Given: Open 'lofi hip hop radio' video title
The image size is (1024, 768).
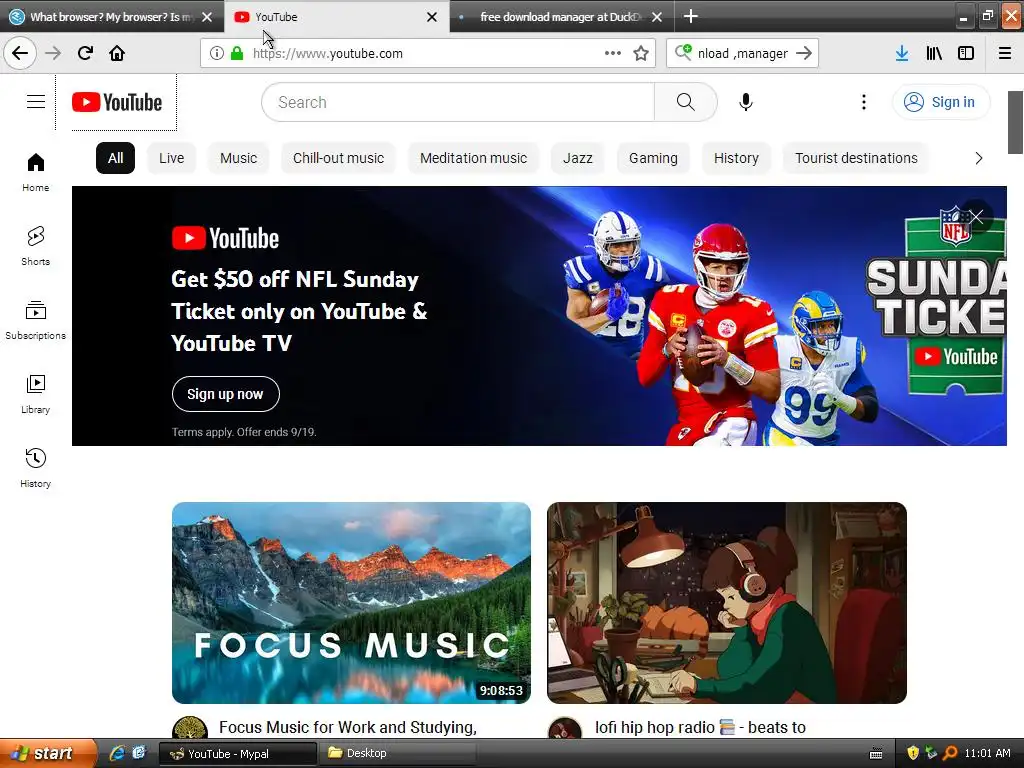Looking at the screenshot, I should 700,727.
